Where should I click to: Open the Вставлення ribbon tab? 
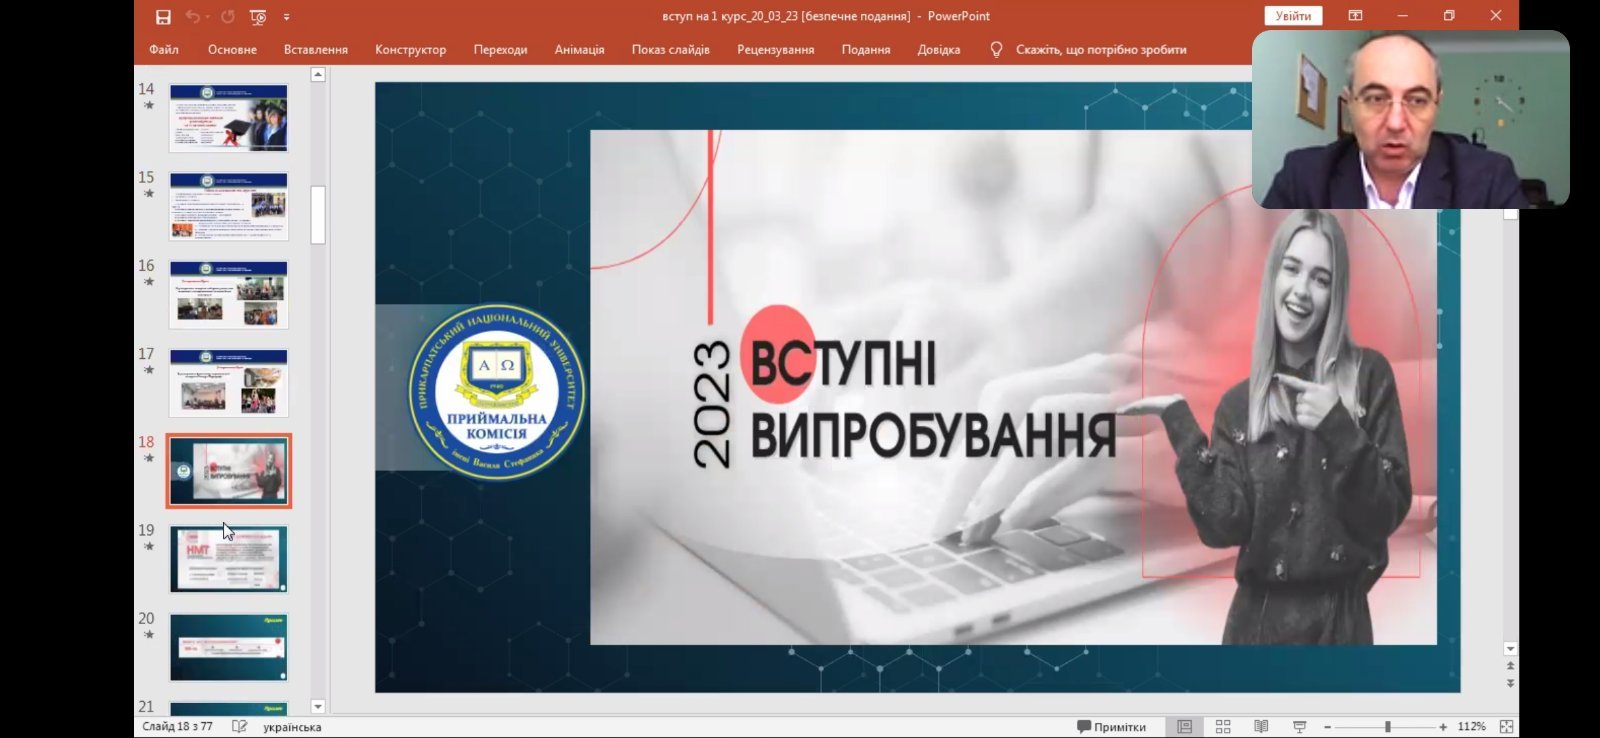coord(315,50)
